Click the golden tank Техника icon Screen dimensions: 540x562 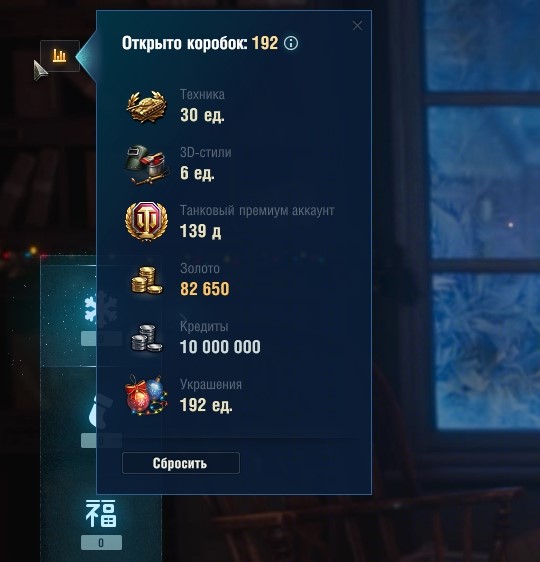coord(147,106)
